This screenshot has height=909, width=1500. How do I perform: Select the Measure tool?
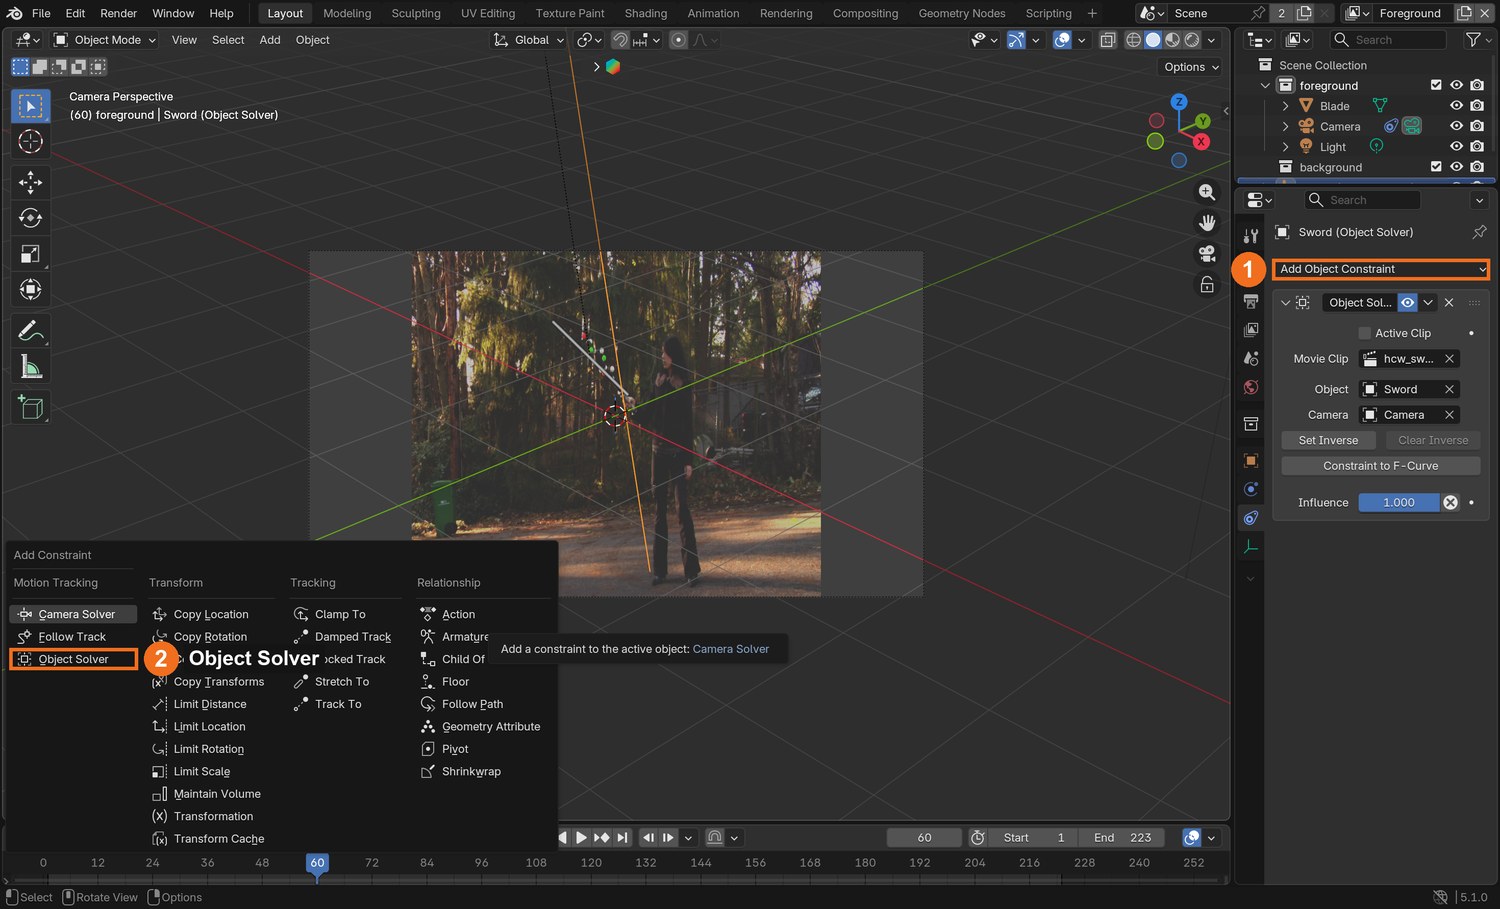pos(31,367)
